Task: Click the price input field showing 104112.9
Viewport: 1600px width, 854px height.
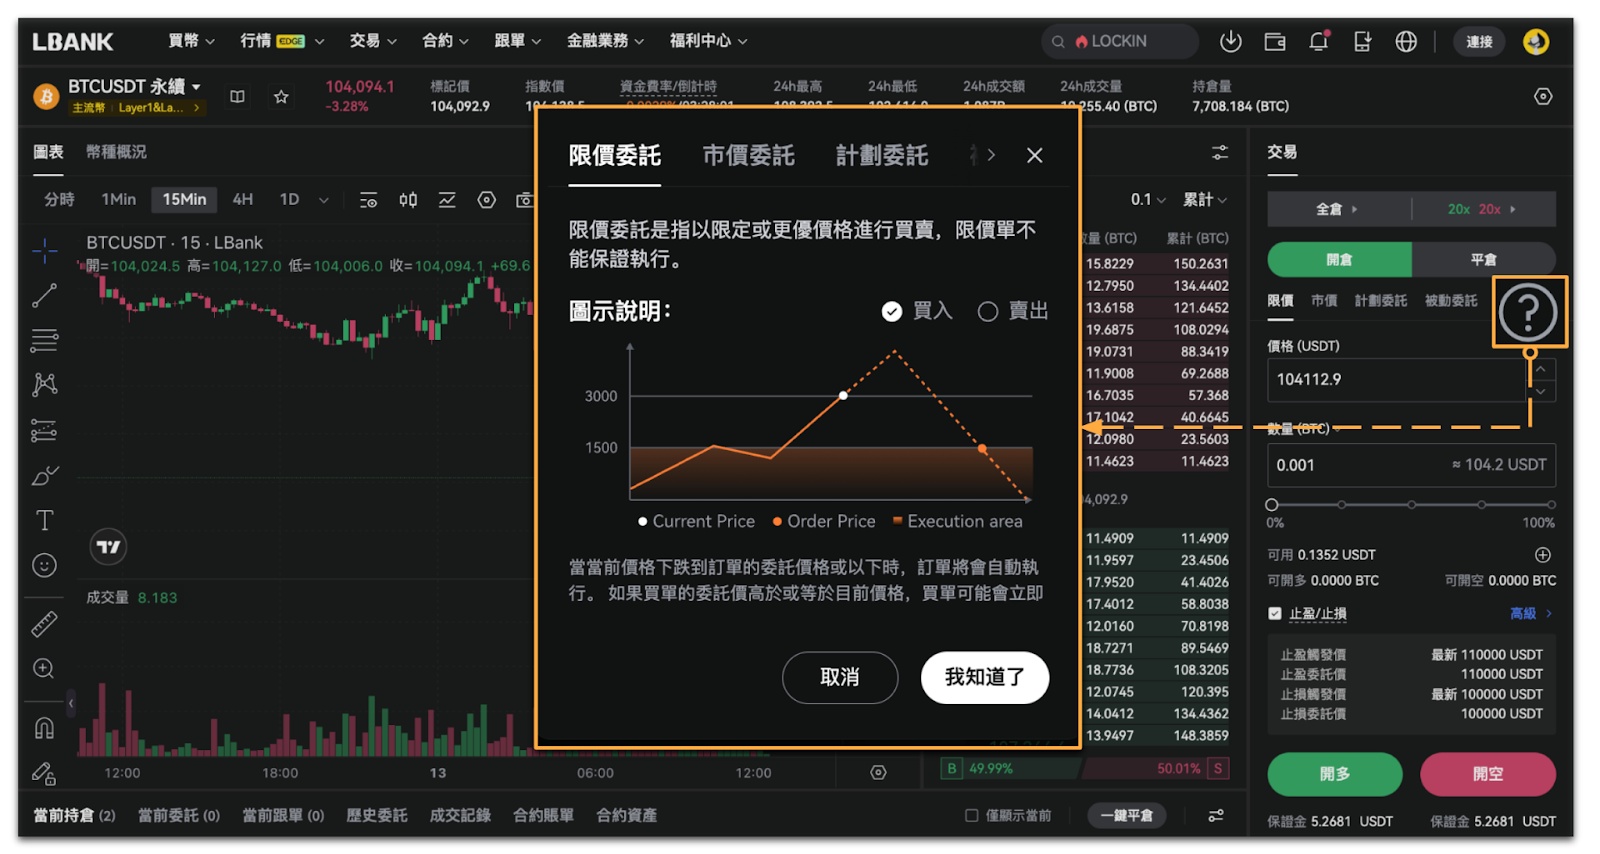Action: coord(1395,380)
